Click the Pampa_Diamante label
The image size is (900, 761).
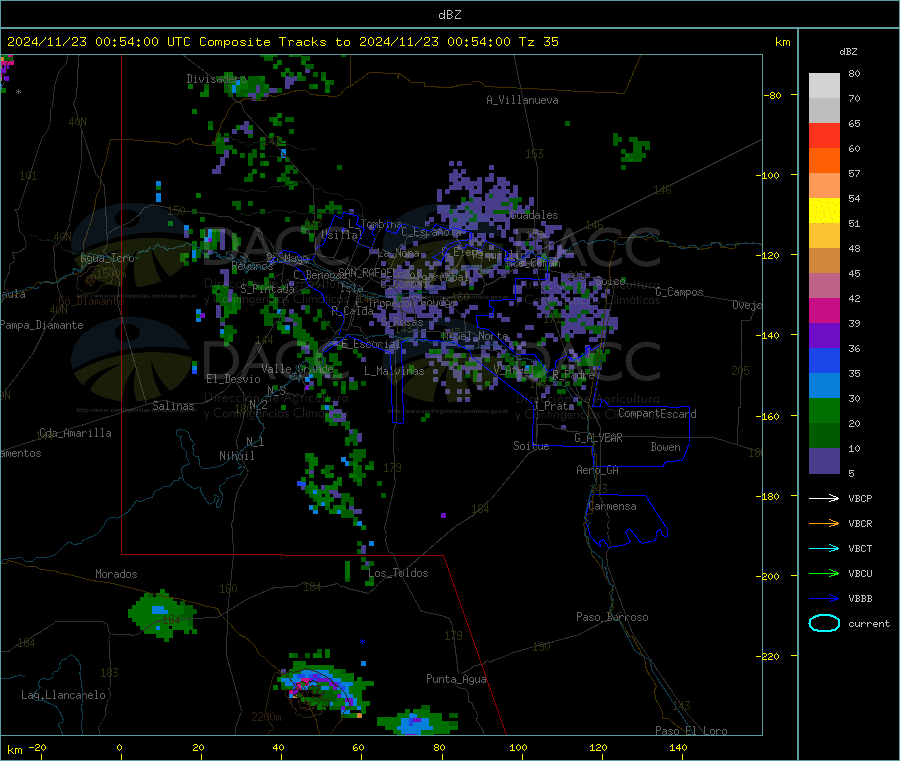(x=42, y=325)
